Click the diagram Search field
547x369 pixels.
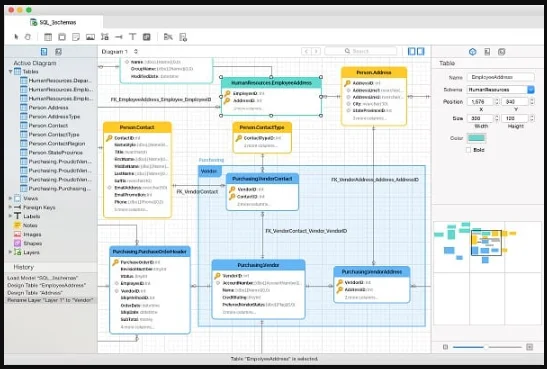pos(361,51)
